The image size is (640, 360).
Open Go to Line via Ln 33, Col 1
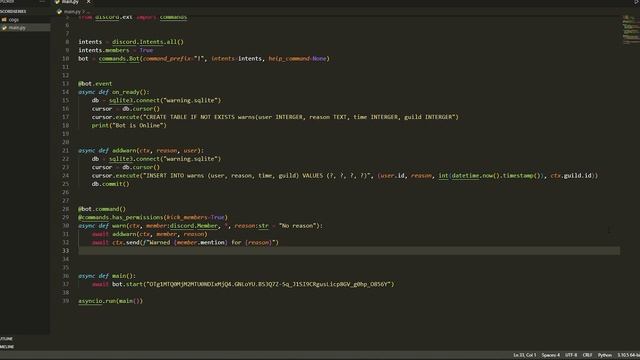524,355
